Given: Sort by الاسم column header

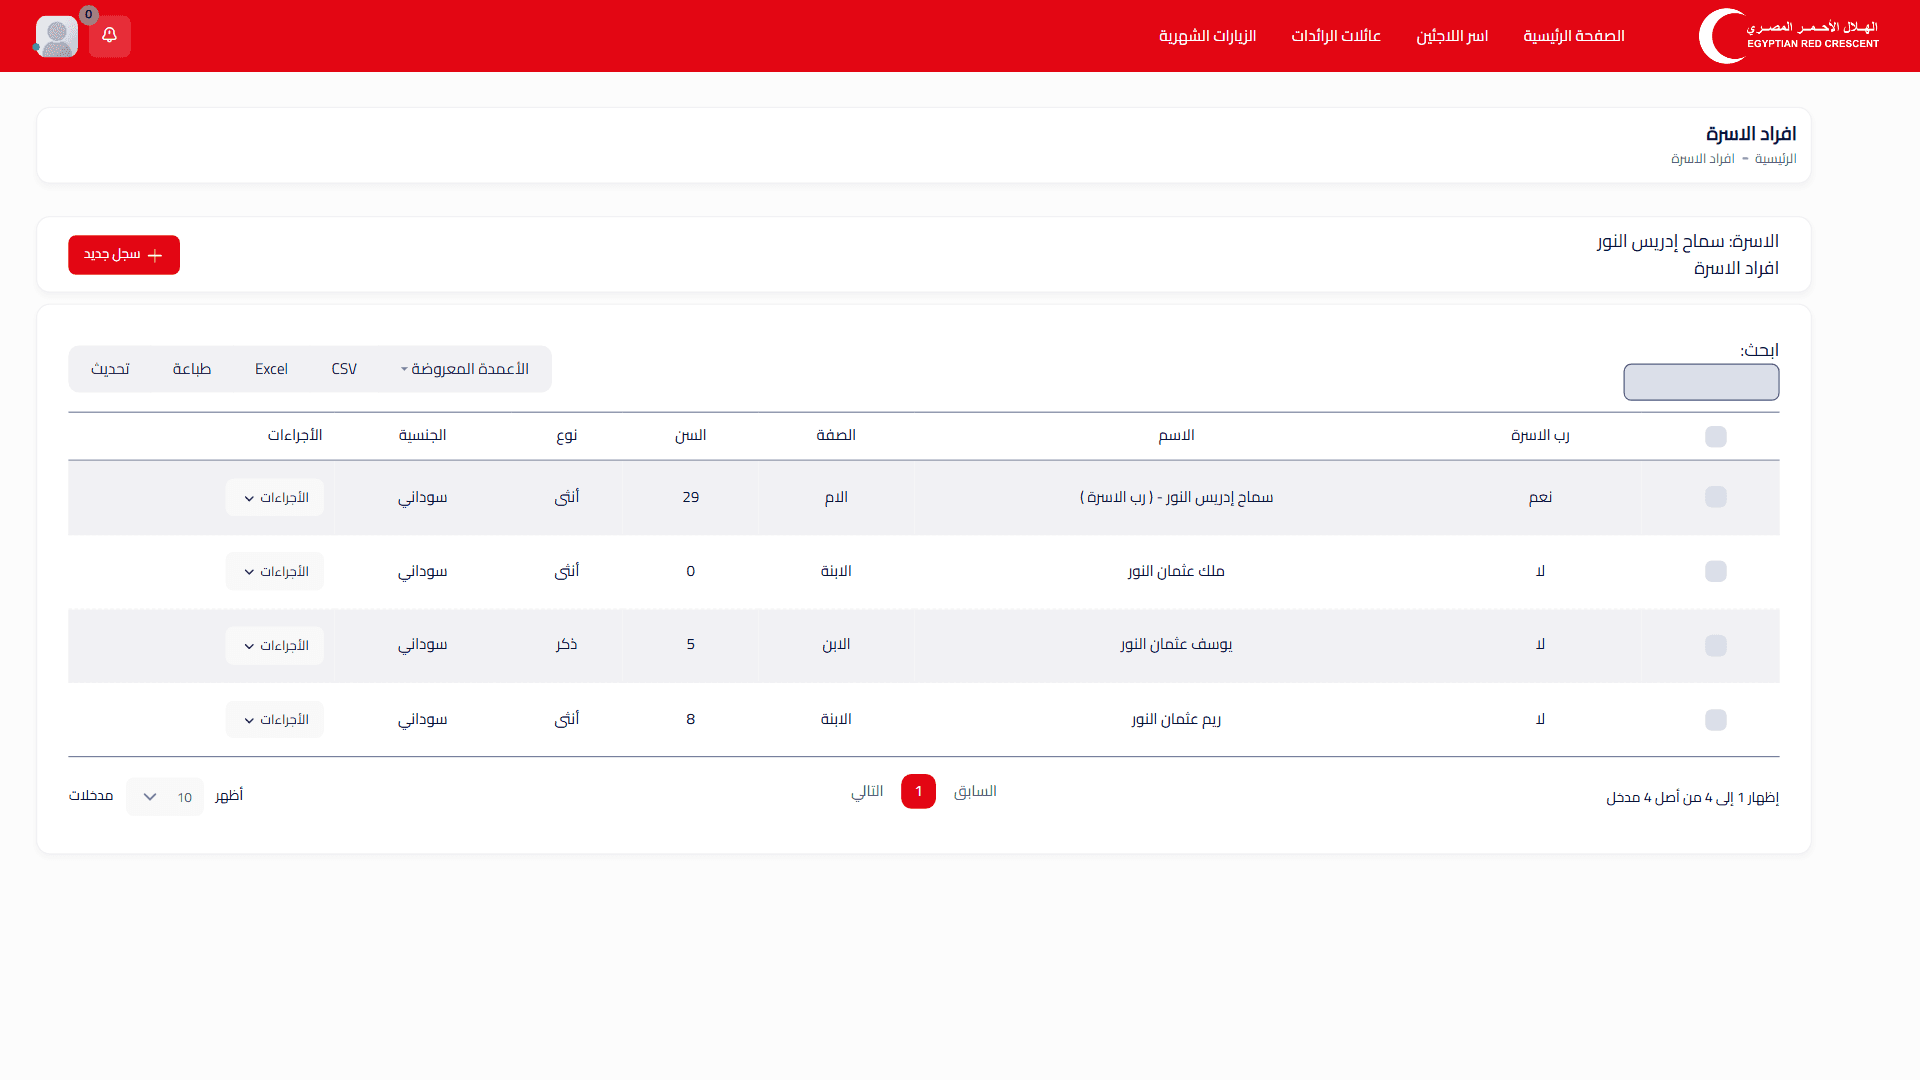Looking at the screenshot, I should [1177, 435].
